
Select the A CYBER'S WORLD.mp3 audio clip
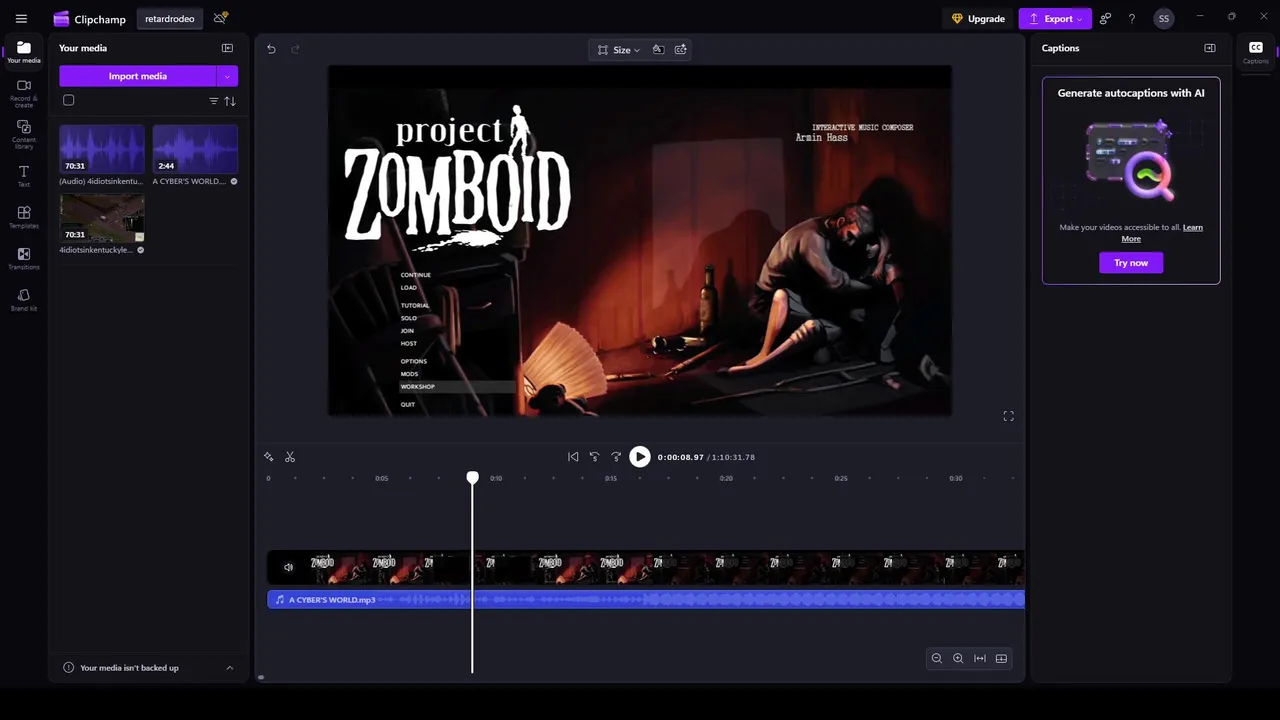pos(646,600)
